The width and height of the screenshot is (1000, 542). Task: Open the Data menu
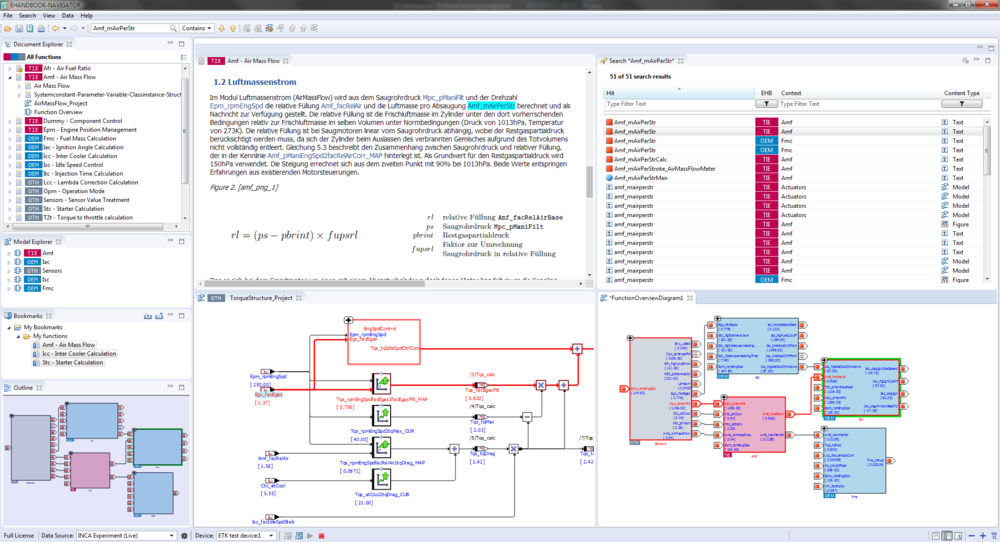(68, 15)
